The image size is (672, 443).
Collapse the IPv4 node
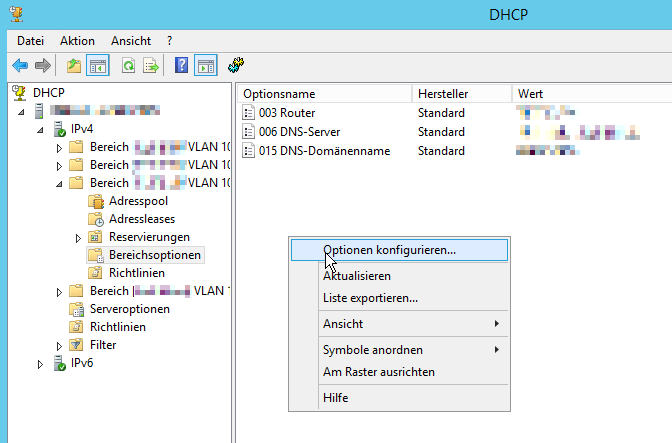(x=41, y=130)
